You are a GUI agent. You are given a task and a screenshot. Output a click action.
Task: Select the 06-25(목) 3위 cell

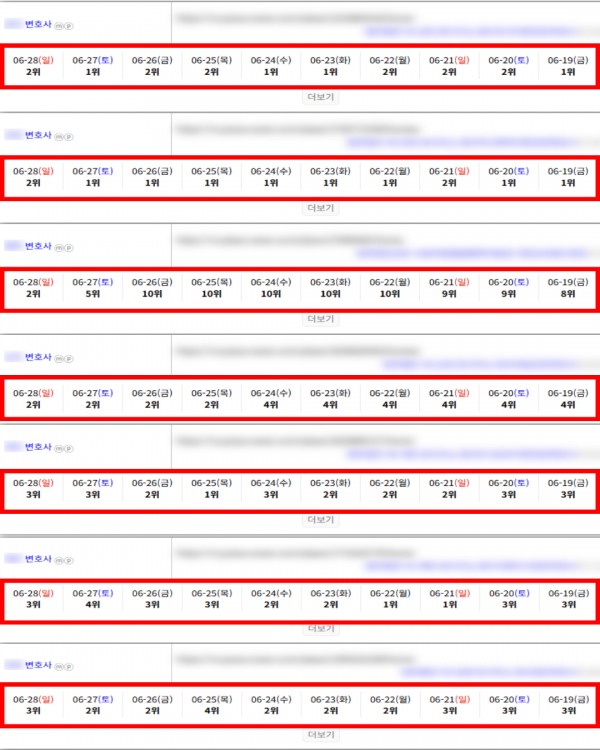[x=211, y=599]
